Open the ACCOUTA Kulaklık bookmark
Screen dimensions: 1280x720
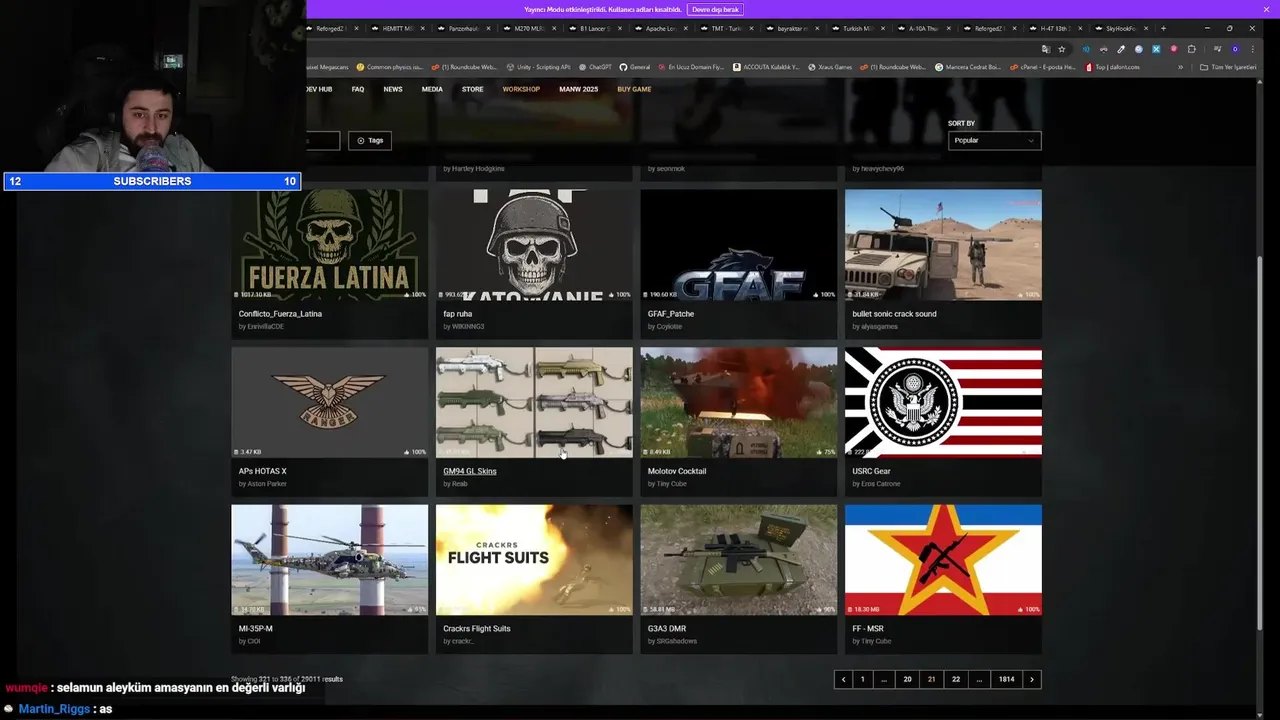[x=766, y=67]
